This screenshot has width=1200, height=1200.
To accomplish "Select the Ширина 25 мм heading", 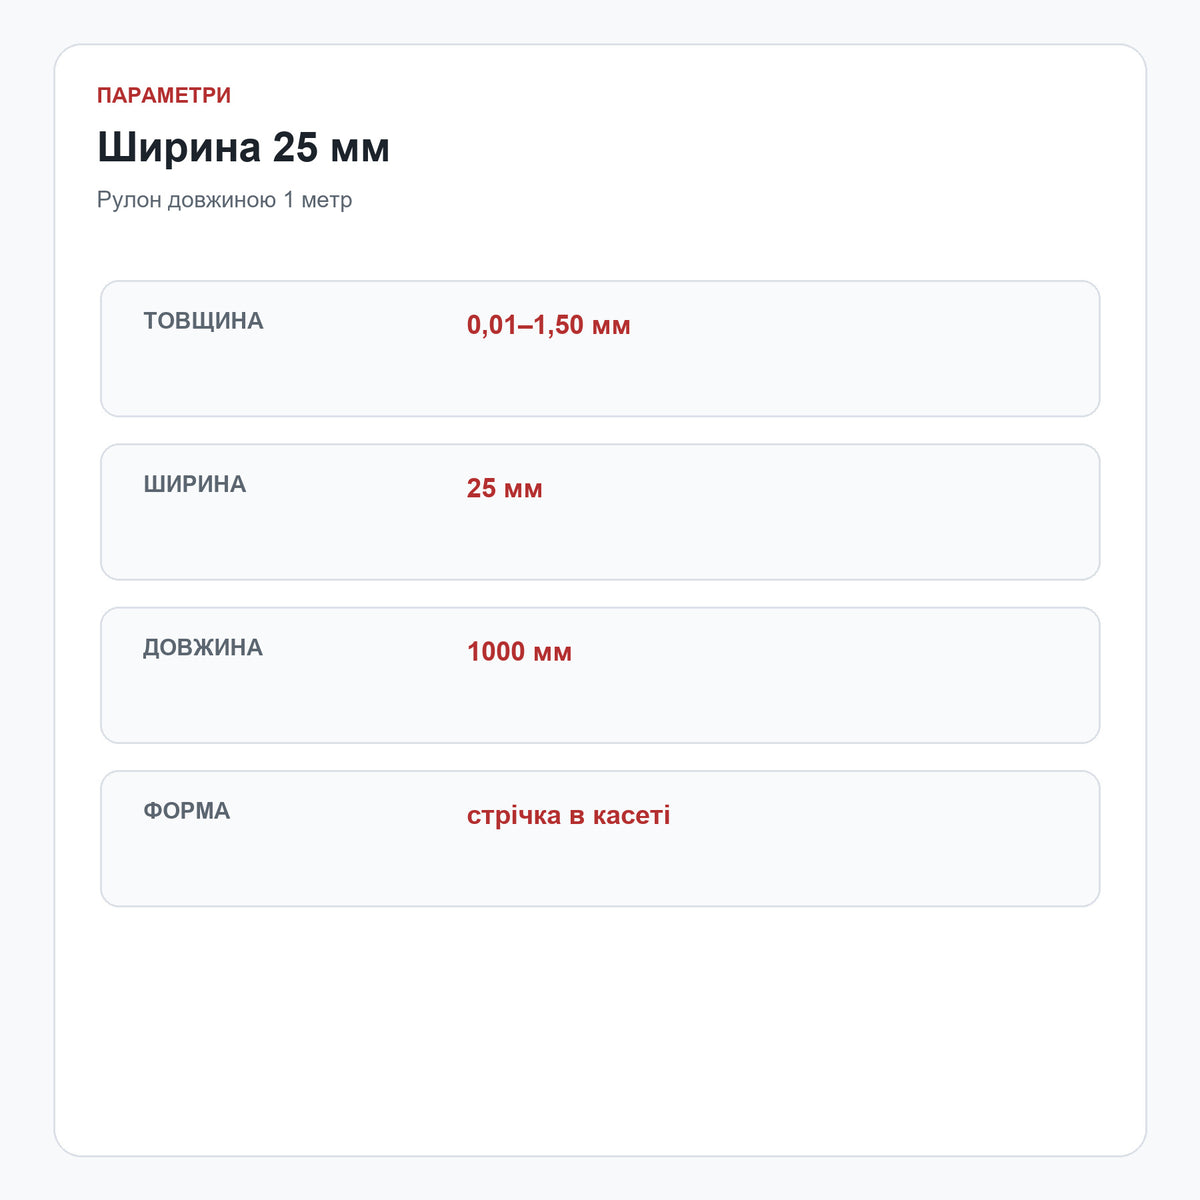I will tap(243, 148).
